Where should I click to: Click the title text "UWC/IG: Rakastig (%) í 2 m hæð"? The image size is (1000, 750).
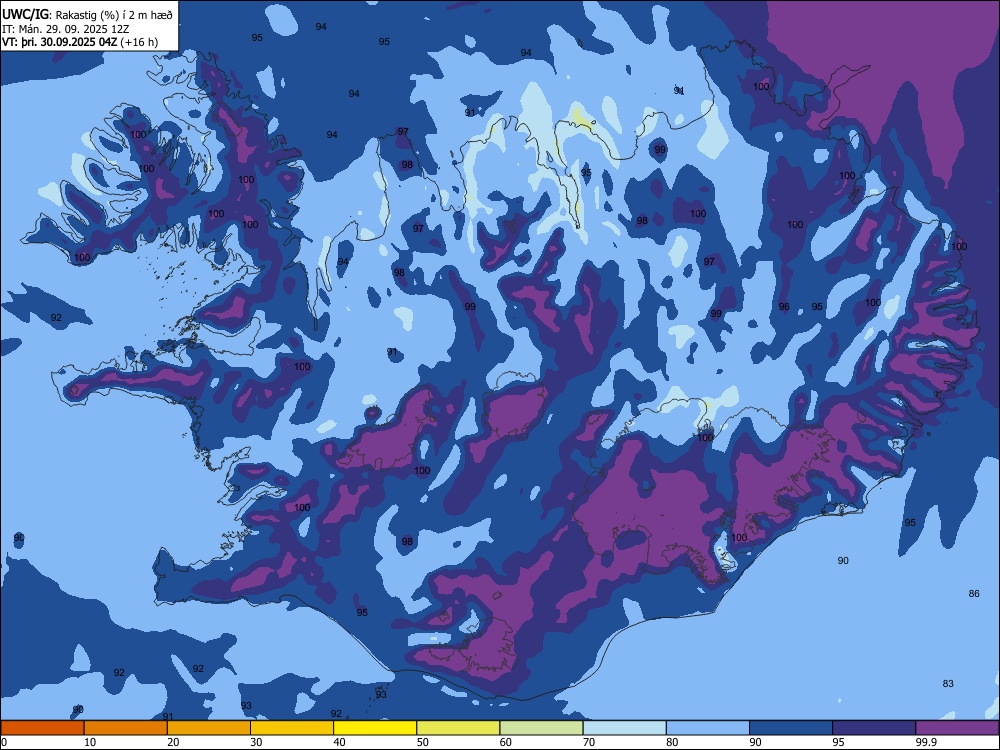[87, 15]
